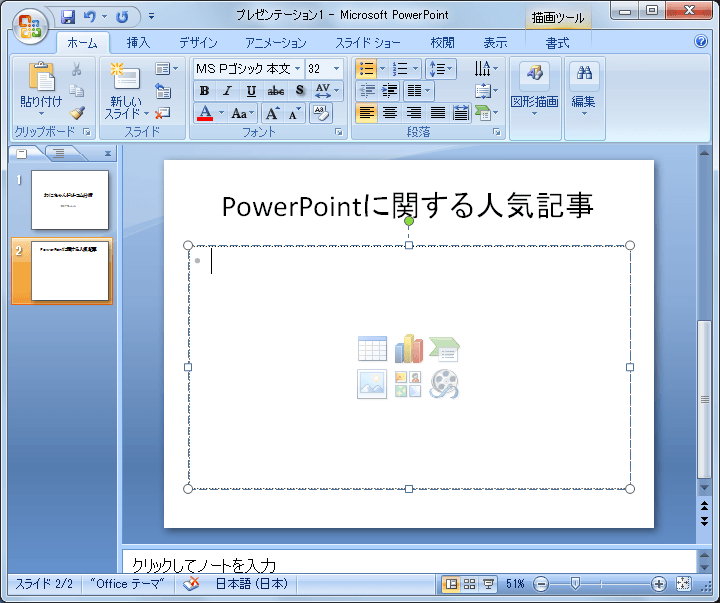The height and width of the screenshot is (603, 720).
Task: Expand the font size 32 dropdown
Action: coord(336,69)
